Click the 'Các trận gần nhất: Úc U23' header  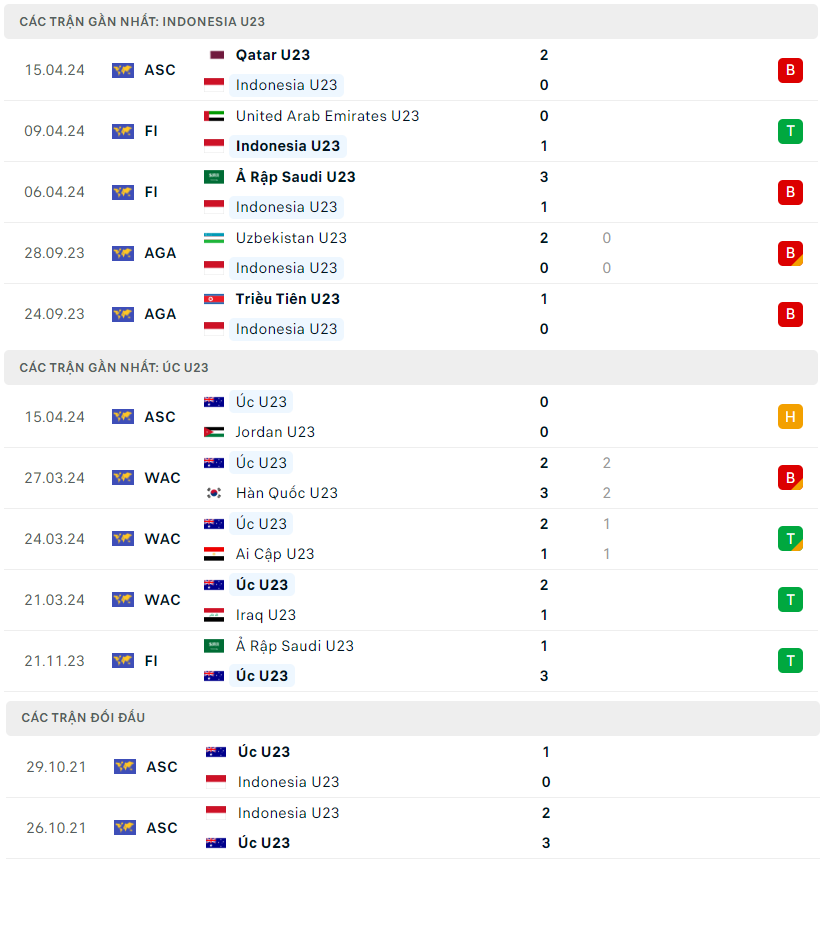point(114,368)
